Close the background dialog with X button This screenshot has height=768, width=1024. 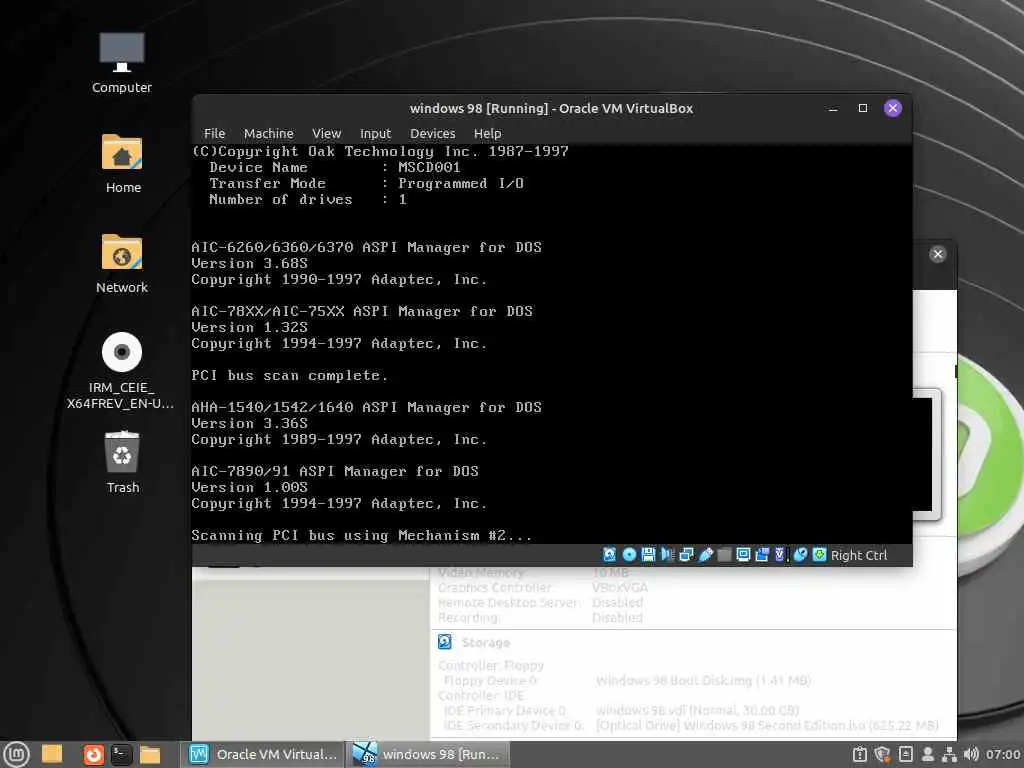pyautogui.click(x=938, y=254)
